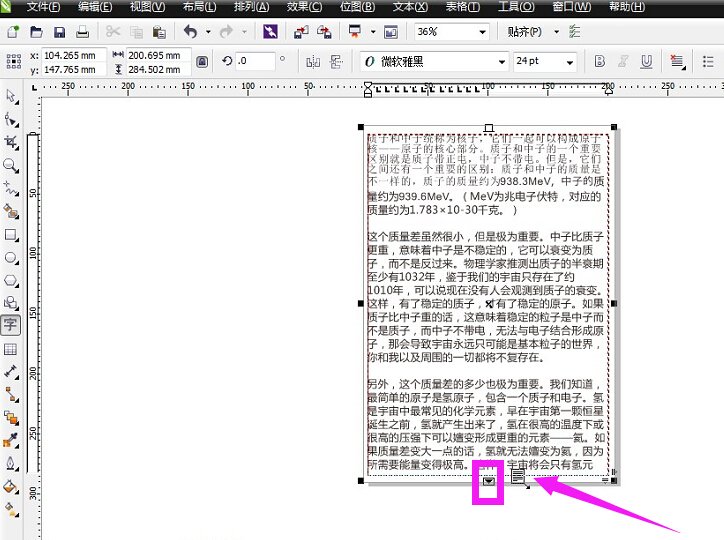
Task: Cut with the scissors icon
Action: pos(113,31)
